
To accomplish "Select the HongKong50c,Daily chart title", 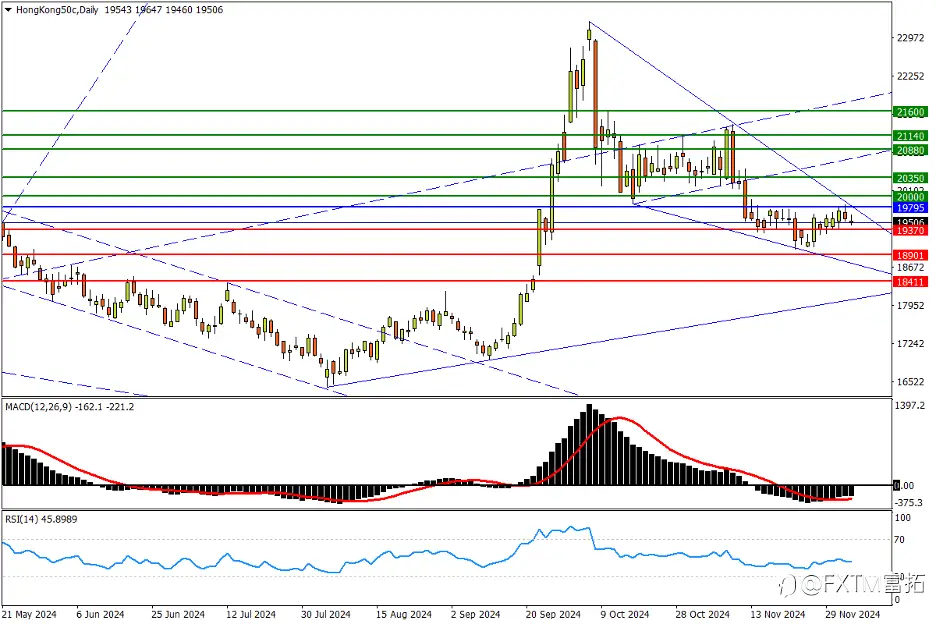I will pyautogui.click(x=57, y=10).
